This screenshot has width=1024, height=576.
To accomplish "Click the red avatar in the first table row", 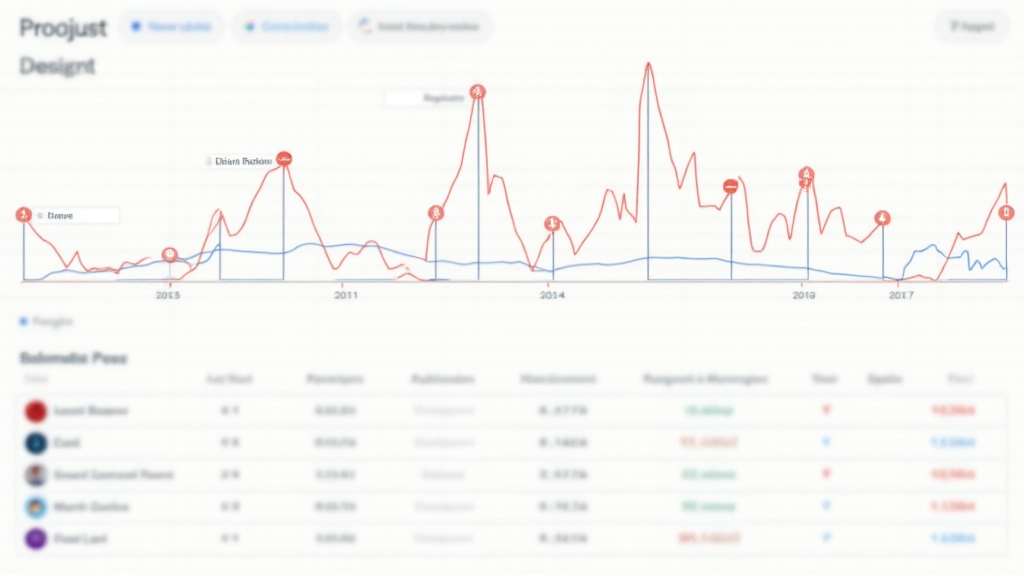I will point(36,410).
